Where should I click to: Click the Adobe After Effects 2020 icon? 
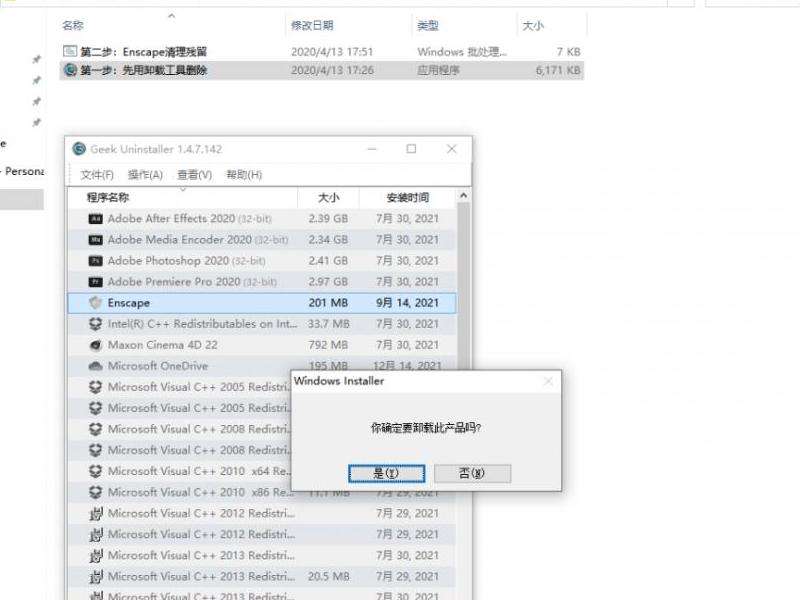(95, 218)
